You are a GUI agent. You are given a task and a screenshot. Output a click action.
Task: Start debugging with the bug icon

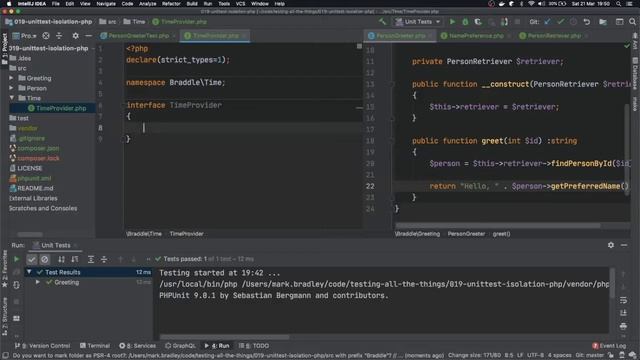(465, 22)
